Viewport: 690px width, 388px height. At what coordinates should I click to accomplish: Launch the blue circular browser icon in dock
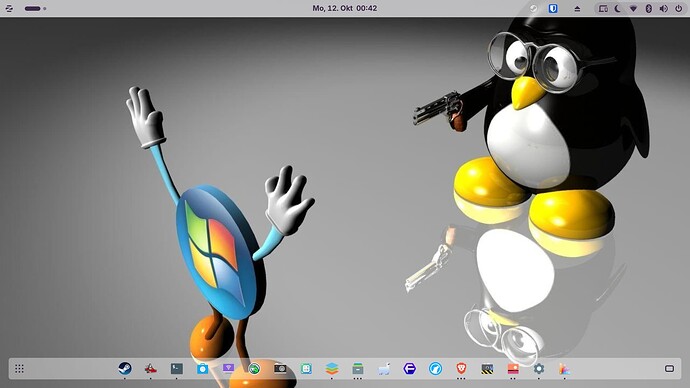point(436,368)
